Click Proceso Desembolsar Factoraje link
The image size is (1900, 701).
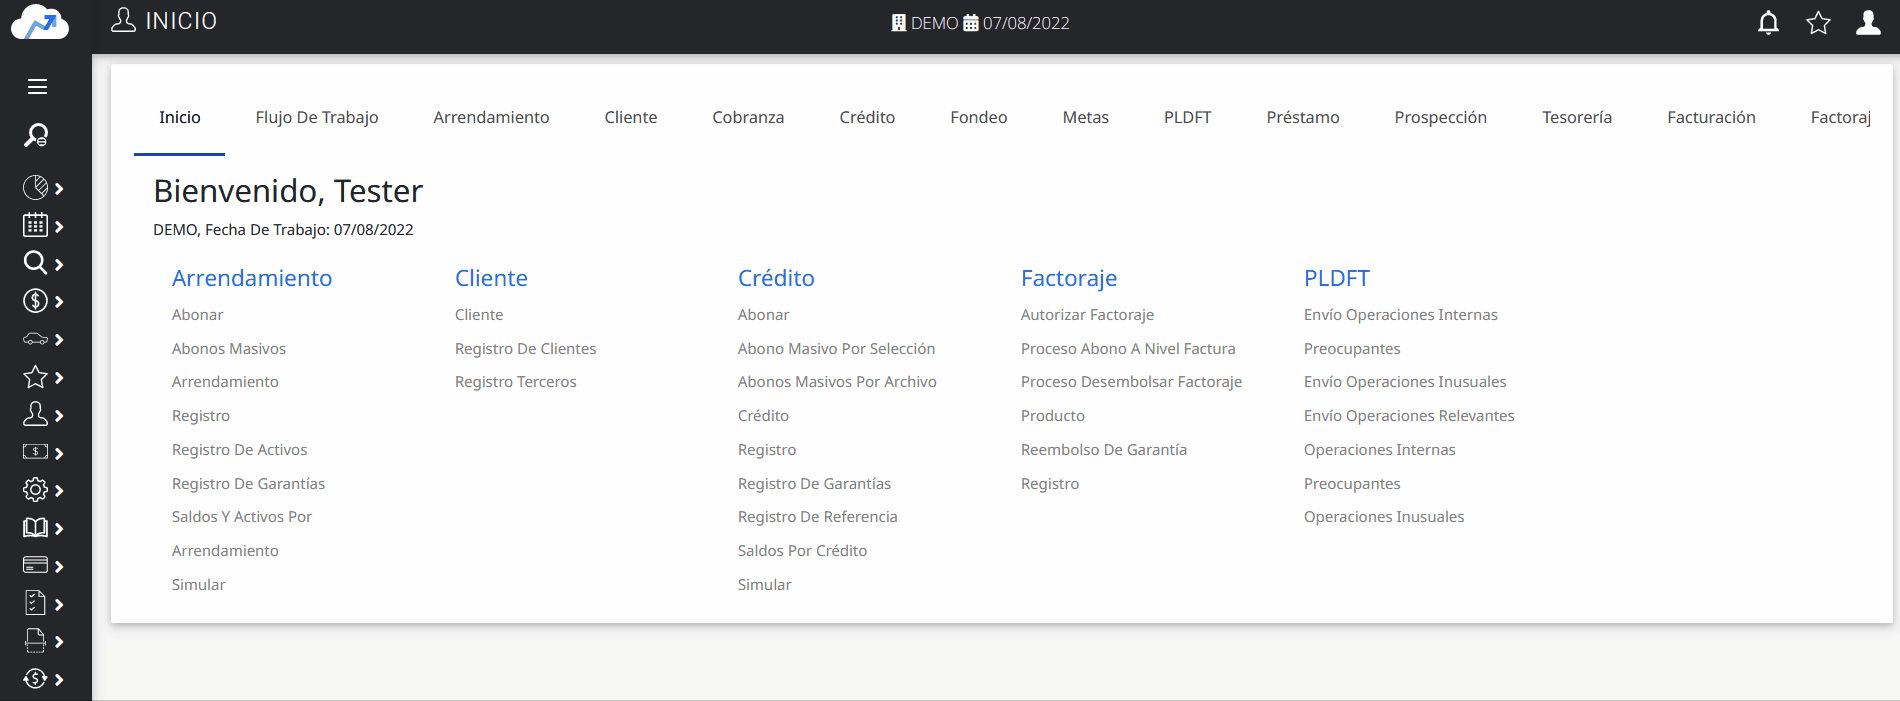tap(1131, 382)
